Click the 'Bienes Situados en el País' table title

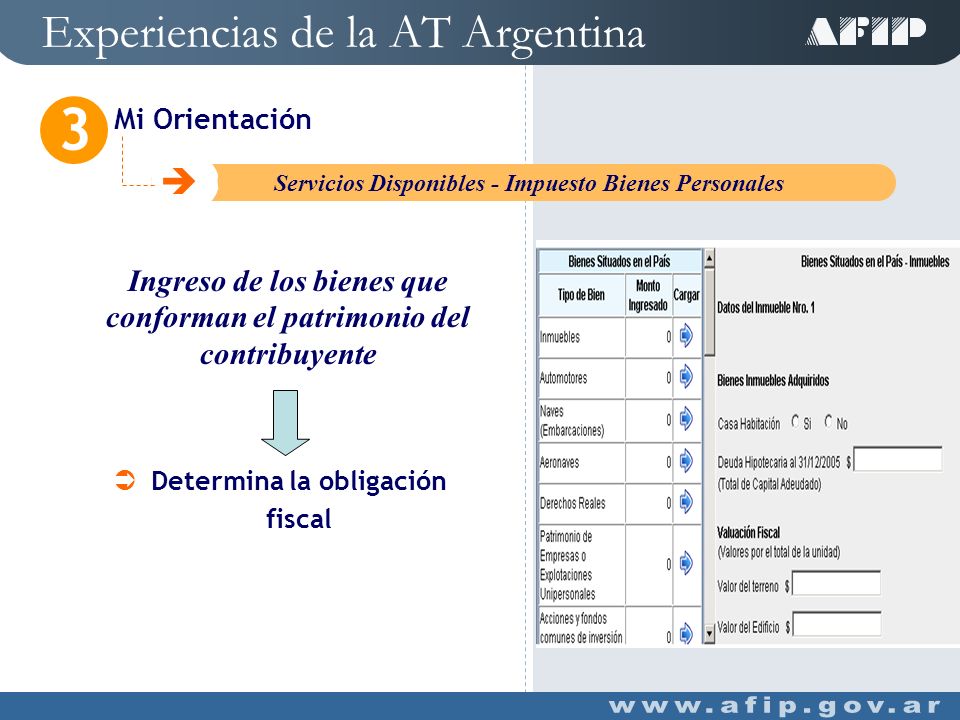[x=619, y=261]
